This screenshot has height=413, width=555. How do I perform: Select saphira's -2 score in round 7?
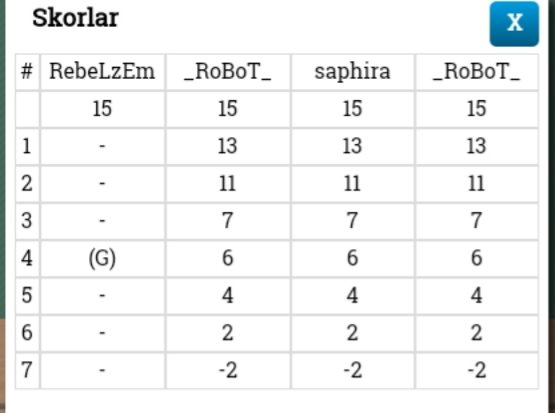(x=353, y=371)
